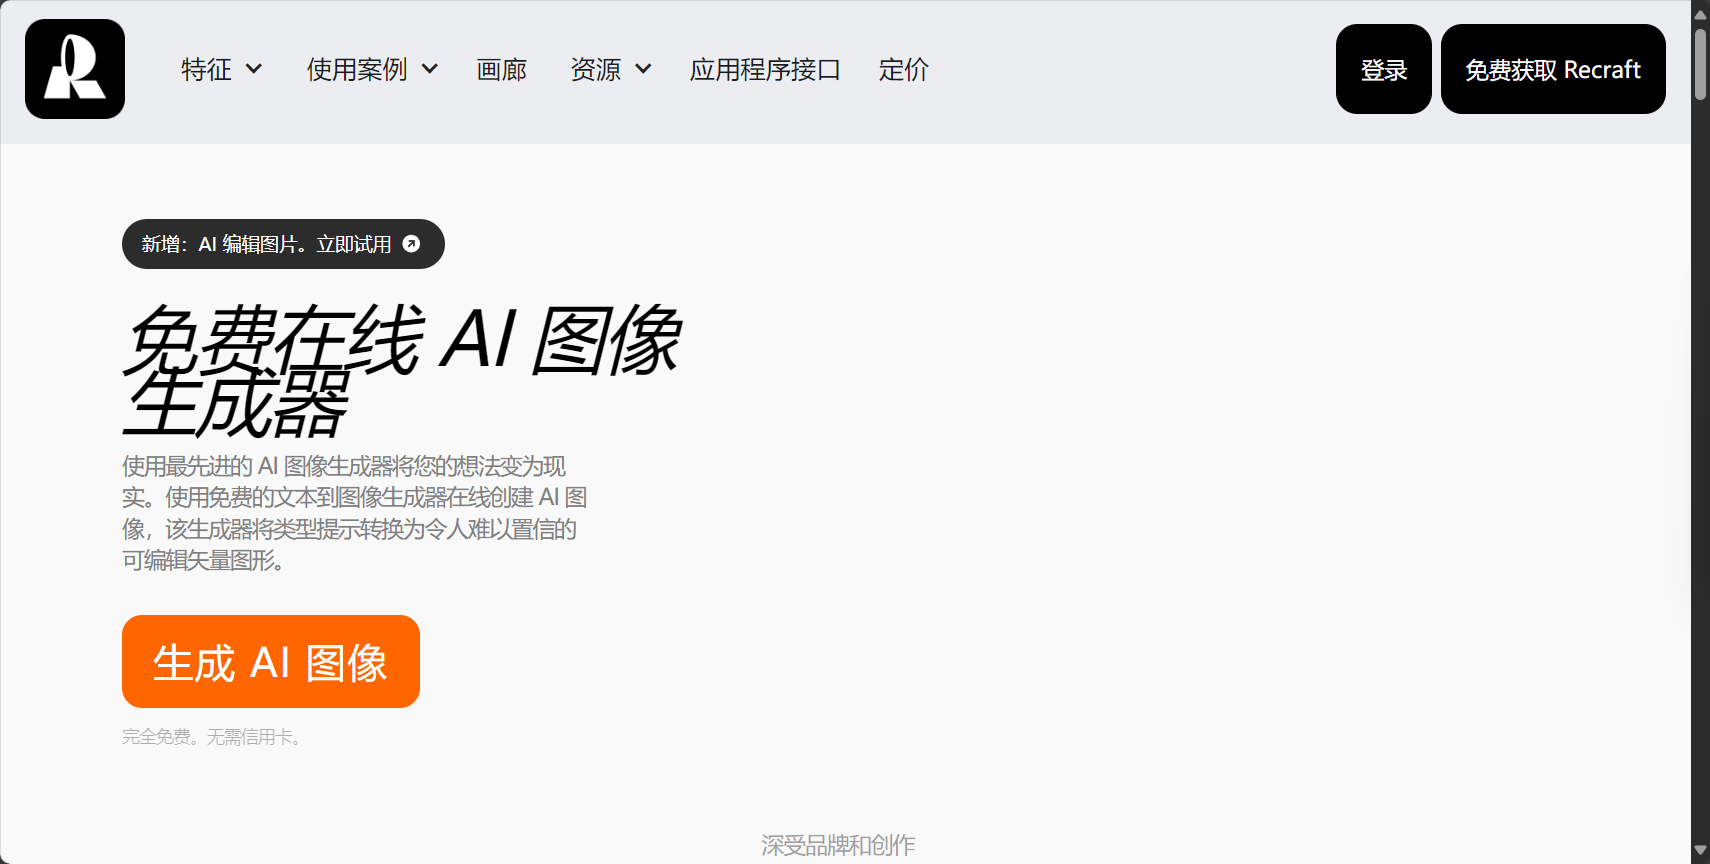Click the vertical scrollbar thumb
The width and height of the screenshot is (1710, 864).
point(1700,64)
